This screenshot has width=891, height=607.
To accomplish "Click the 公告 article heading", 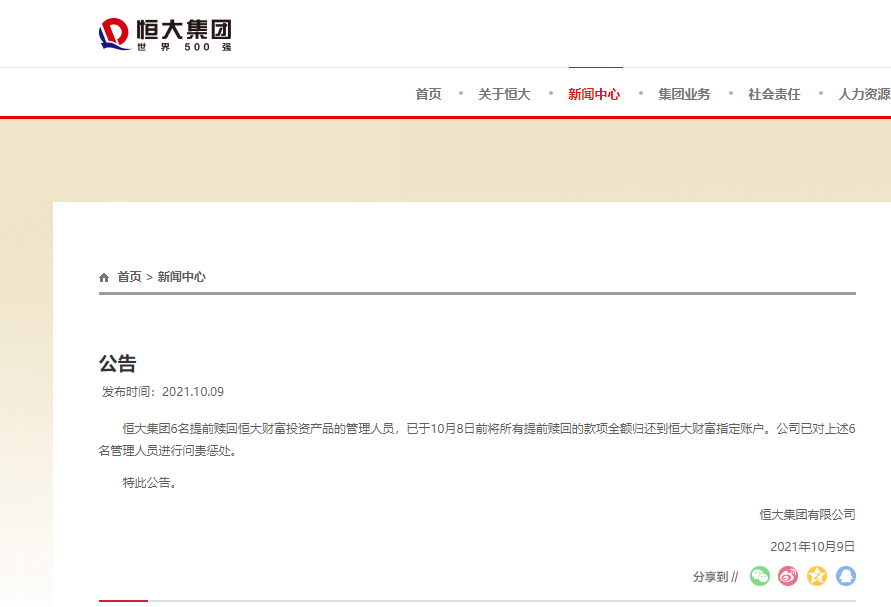I will (117, 363).
